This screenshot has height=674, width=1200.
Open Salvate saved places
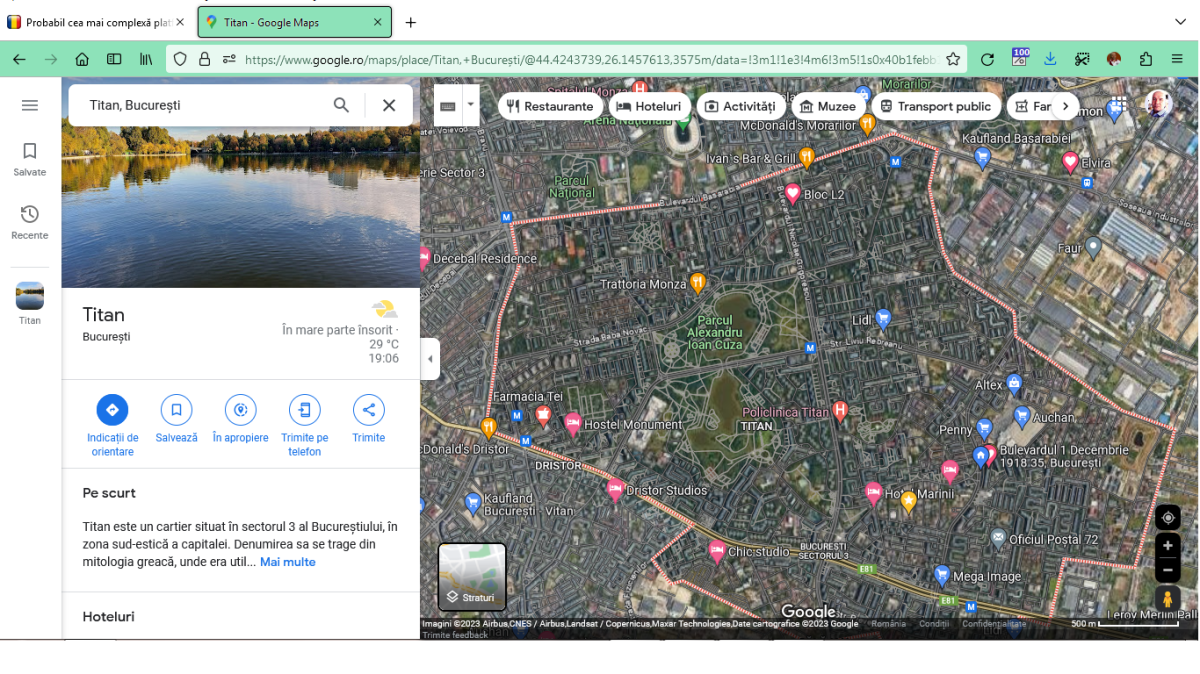pos(30,158)
